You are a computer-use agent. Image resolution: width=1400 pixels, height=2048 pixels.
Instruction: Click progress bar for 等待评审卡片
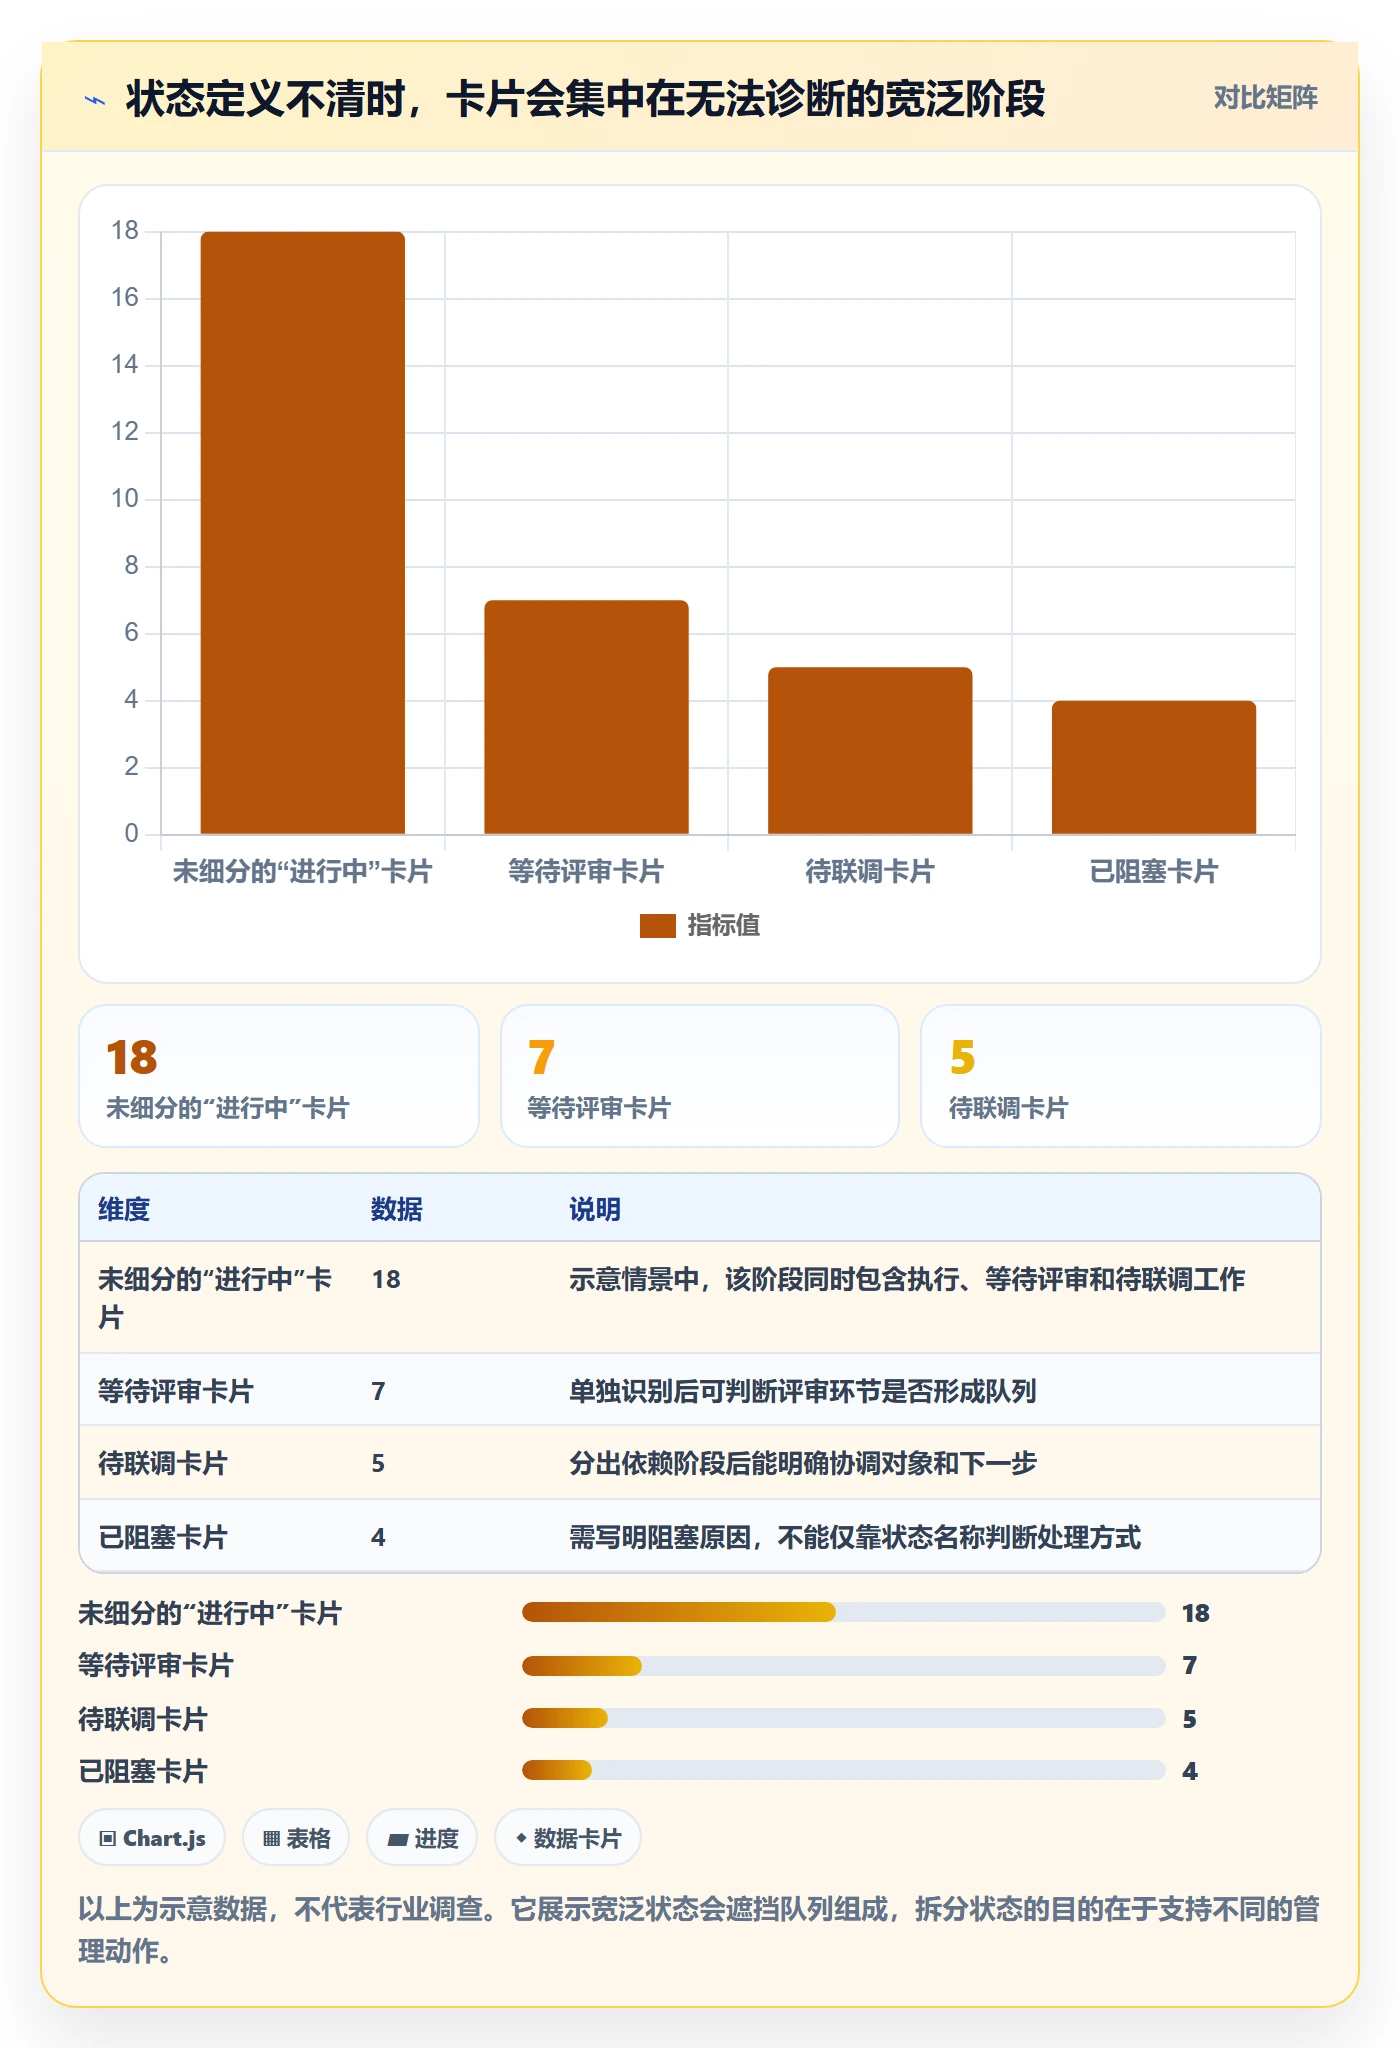click(x=844, y=1666)
